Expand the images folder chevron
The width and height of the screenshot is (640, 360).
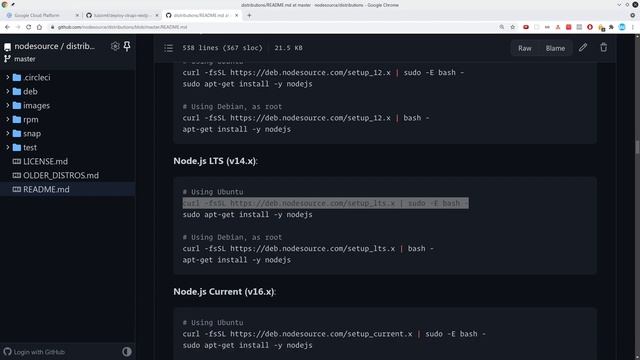8,105
